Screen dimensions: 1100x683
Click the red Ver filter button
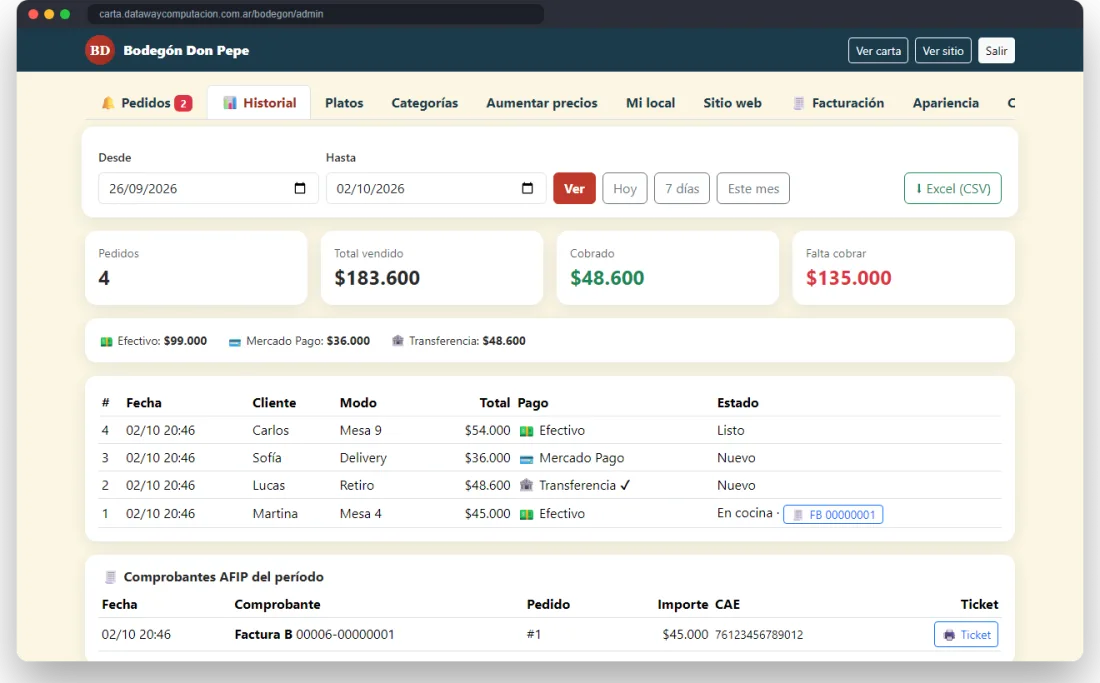[x=575, y=188]
